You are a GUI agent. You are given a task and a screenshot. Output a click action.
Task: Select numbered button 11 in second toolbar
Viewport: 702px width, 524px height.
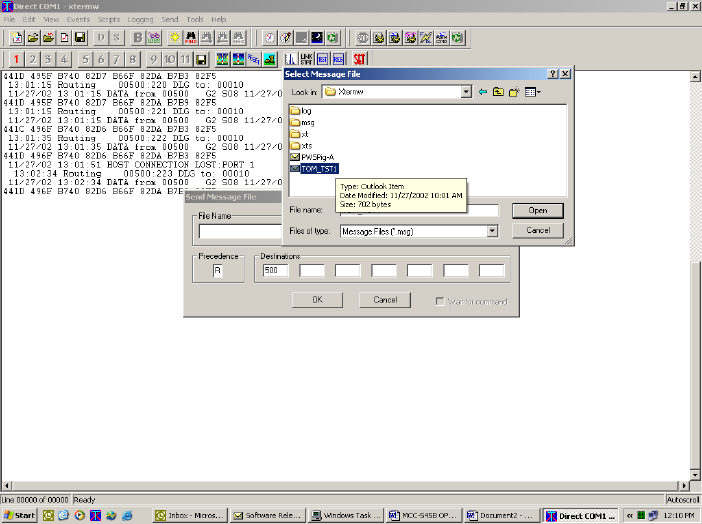click(185, 59)
